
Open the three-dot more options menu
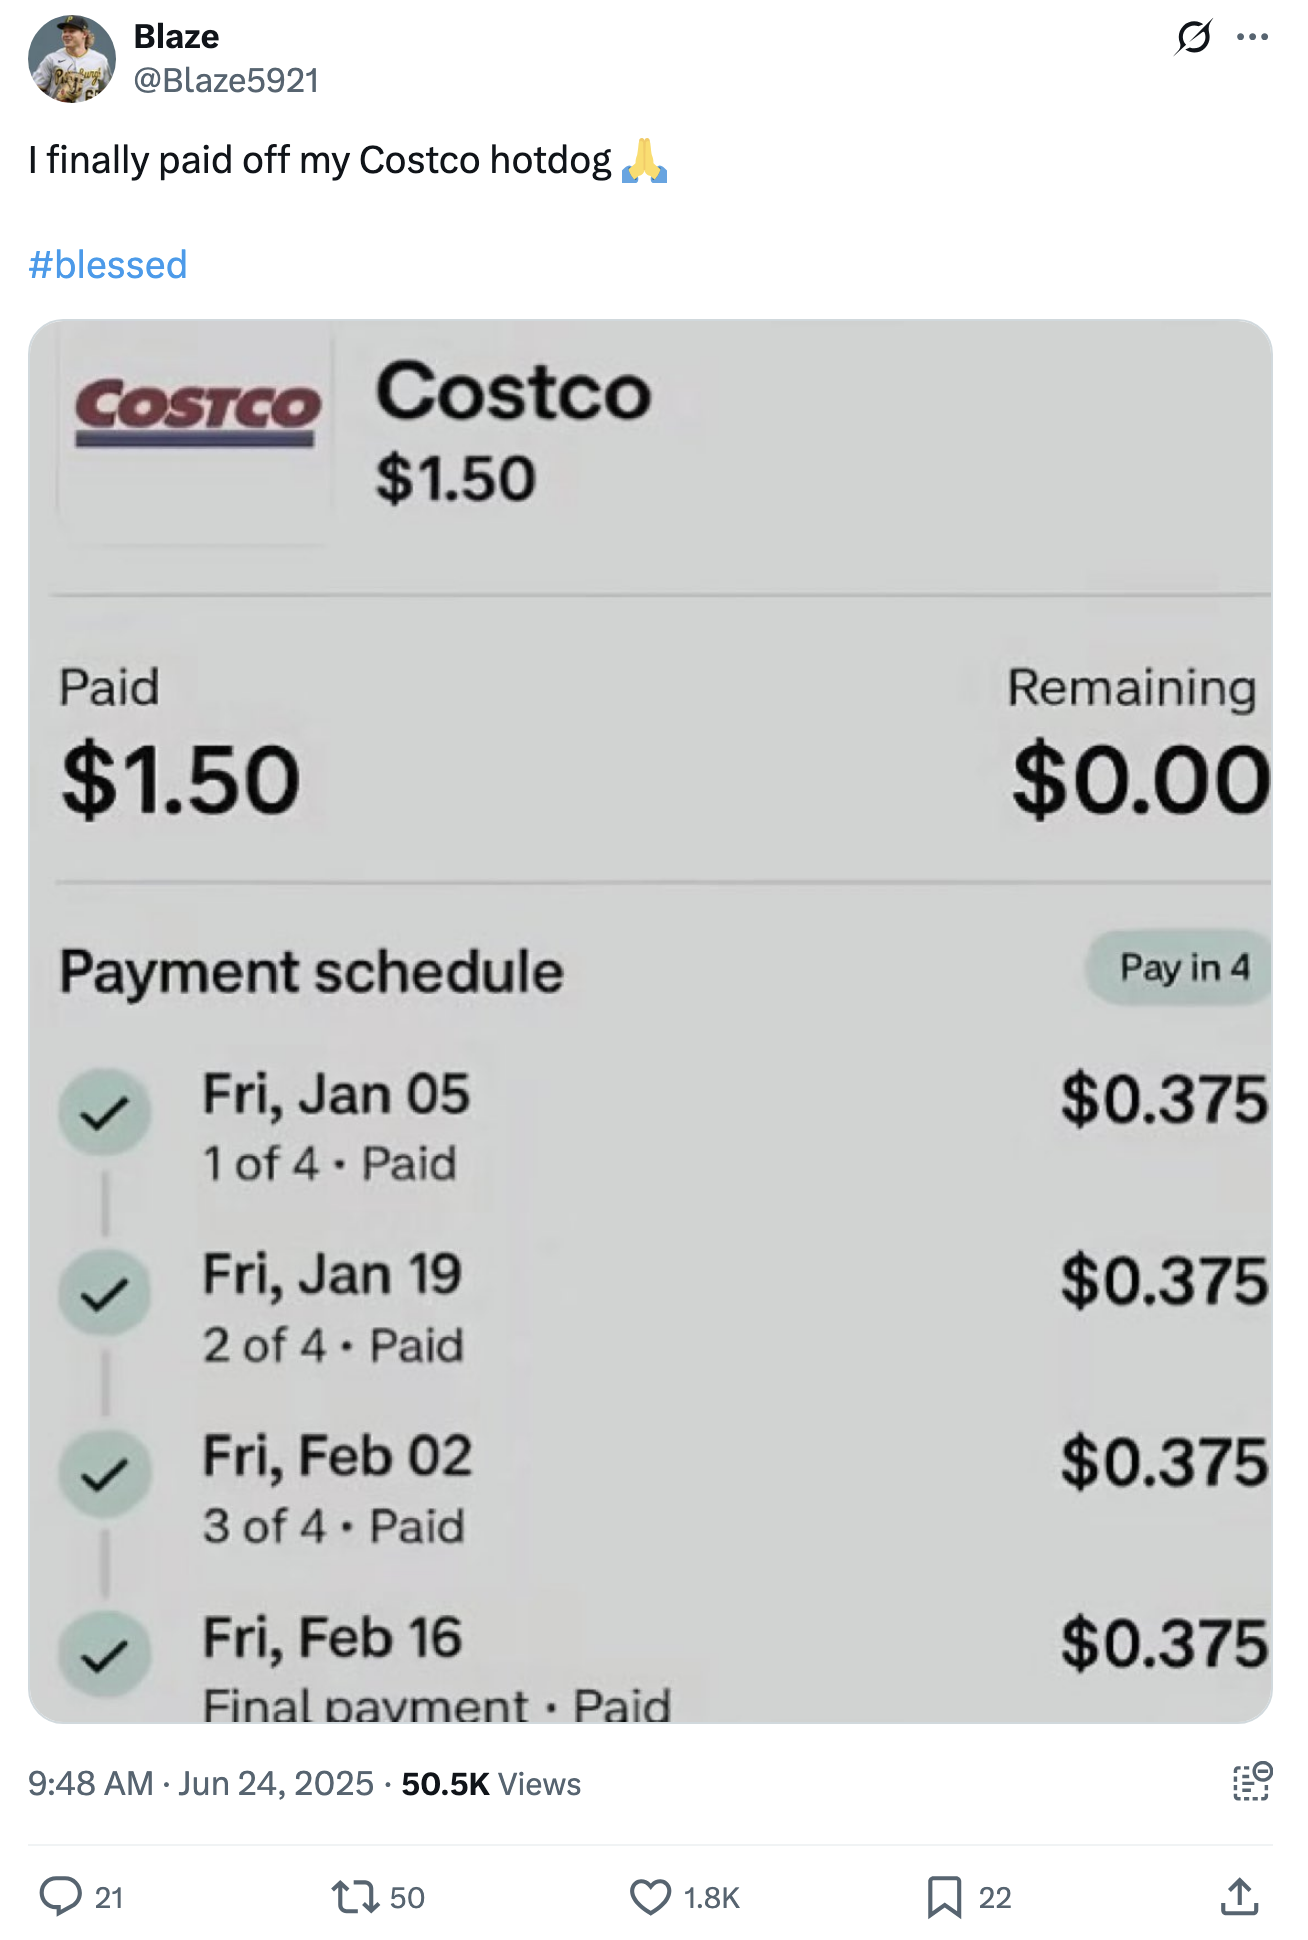click(1252, 37)
